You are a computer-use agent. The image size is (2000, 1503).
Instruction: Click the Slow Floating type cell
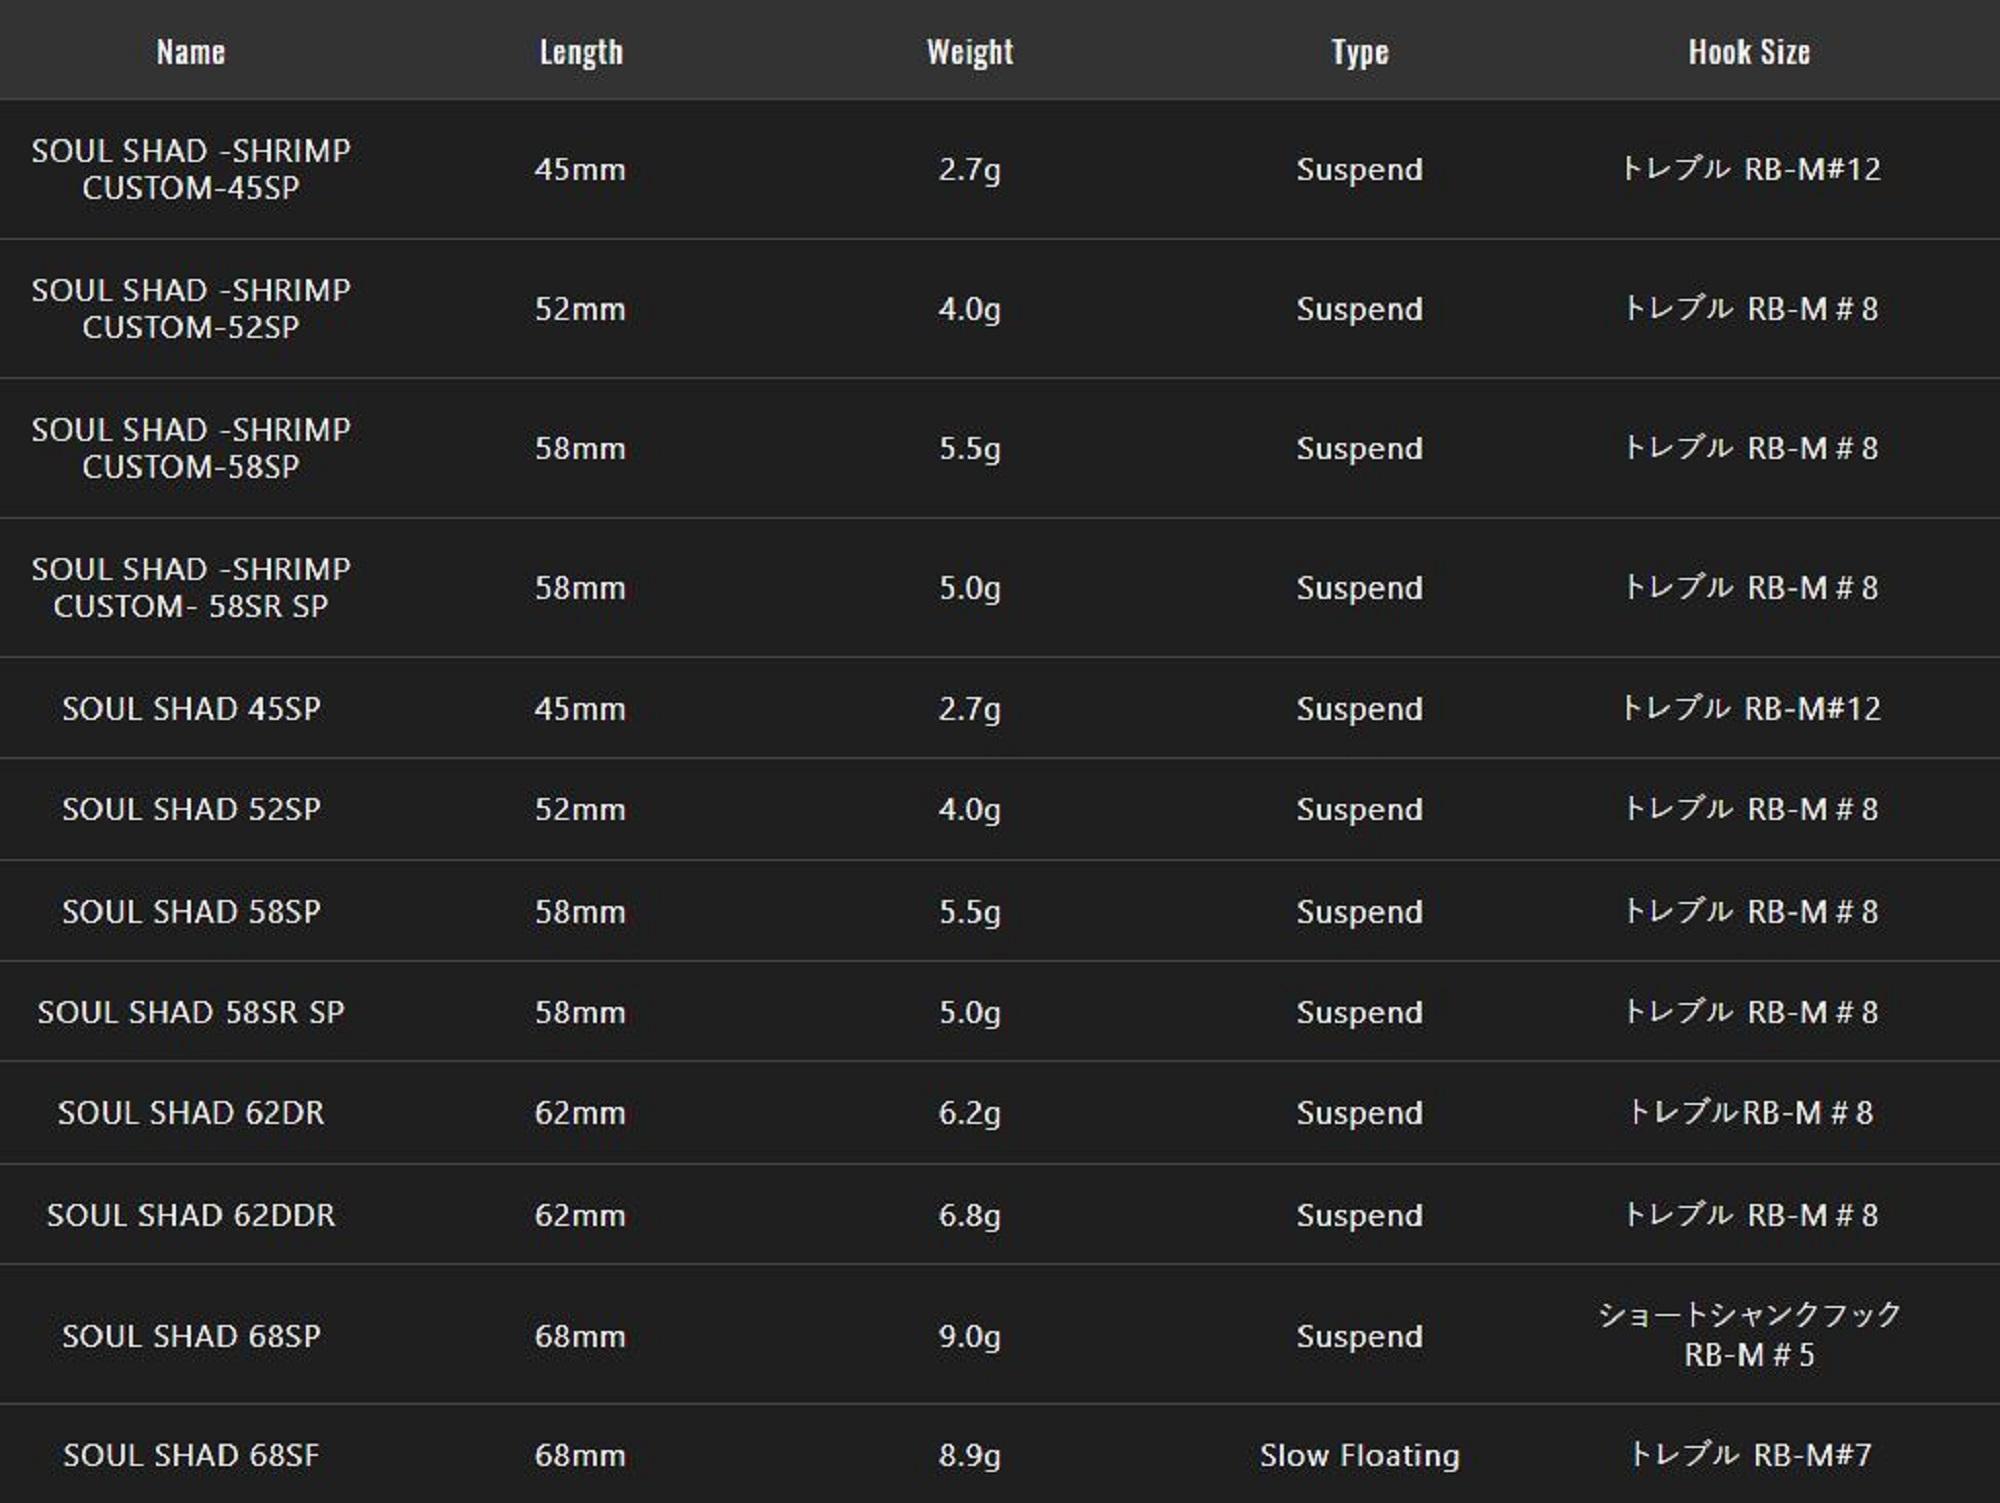[1359, 1455]
